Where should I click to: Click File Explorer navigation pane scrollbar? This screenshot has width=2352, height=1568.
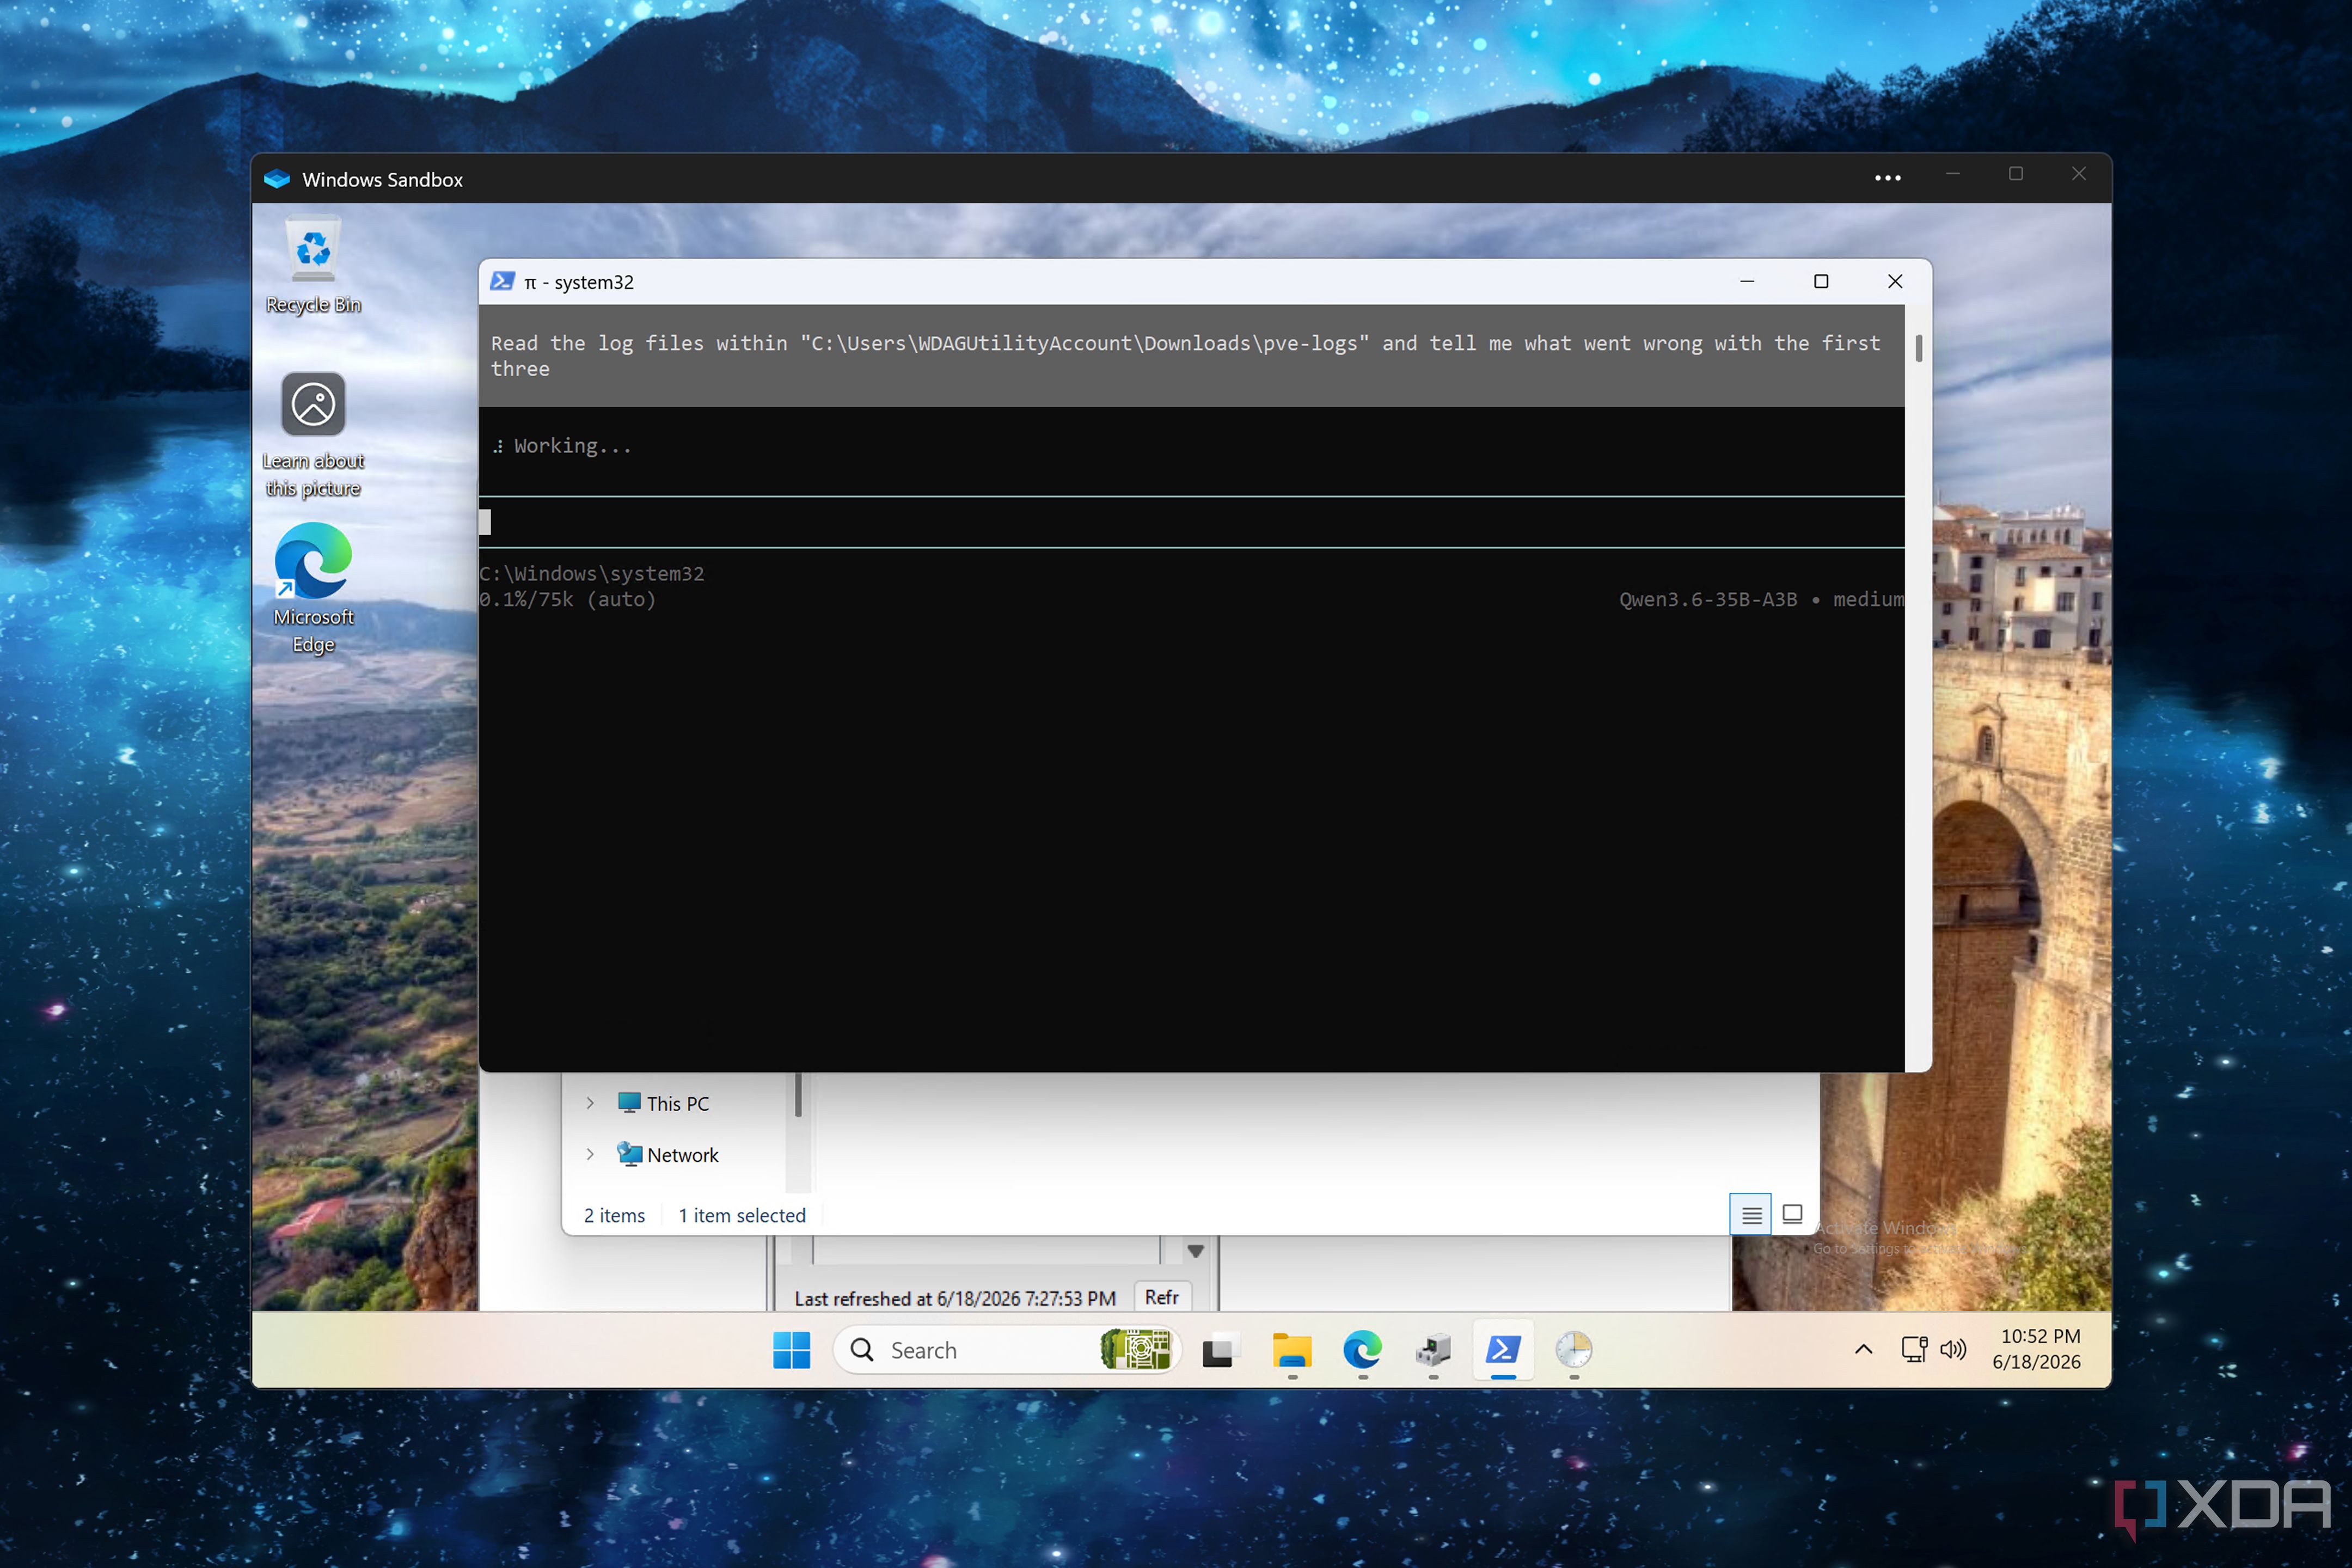tap(798, 1095)
